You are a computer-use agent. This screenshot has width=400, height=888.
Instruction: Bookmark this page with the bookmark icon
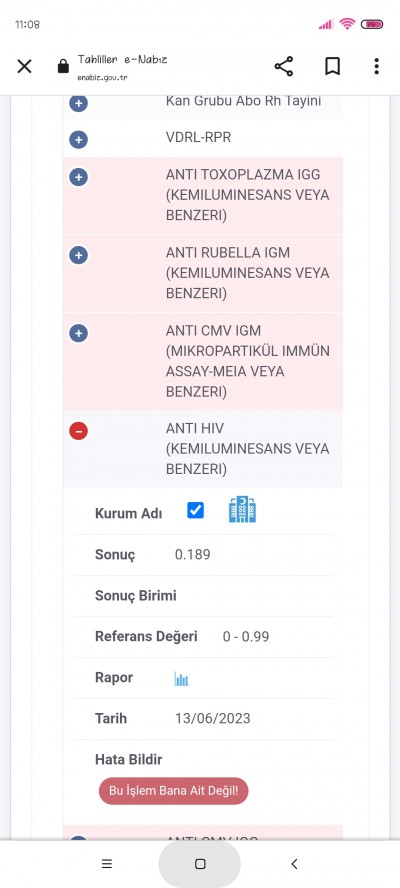coord(333,66)
